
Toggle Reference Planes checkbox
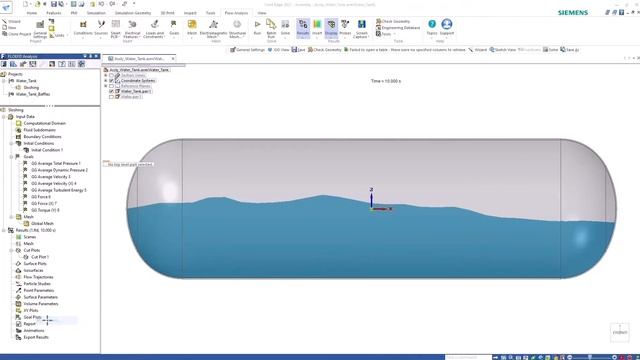(x=111, y=86)
